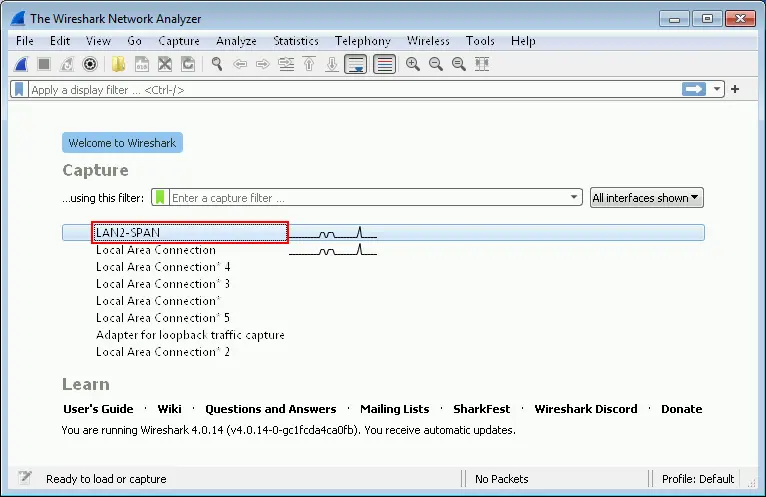
Task: Open the Mailing Lists link
Action: [x=395, y=409]
